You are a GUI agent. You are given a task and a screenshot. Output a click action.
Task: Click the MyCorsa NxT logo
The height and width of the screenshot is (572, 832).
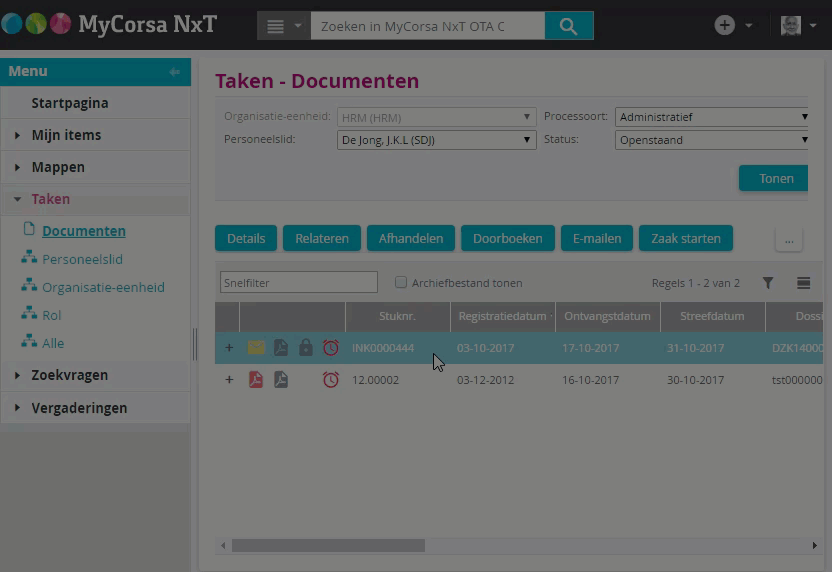click(109, 24)
